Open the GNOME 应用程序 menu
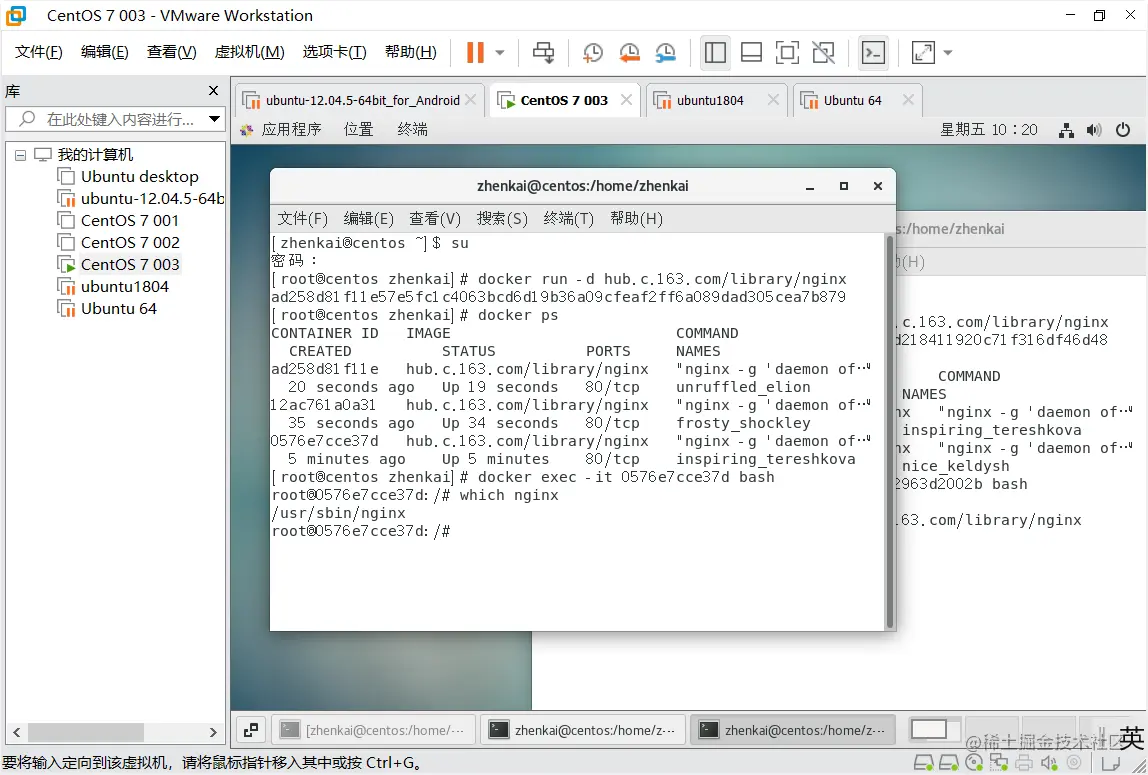 [x=281, y=130]
